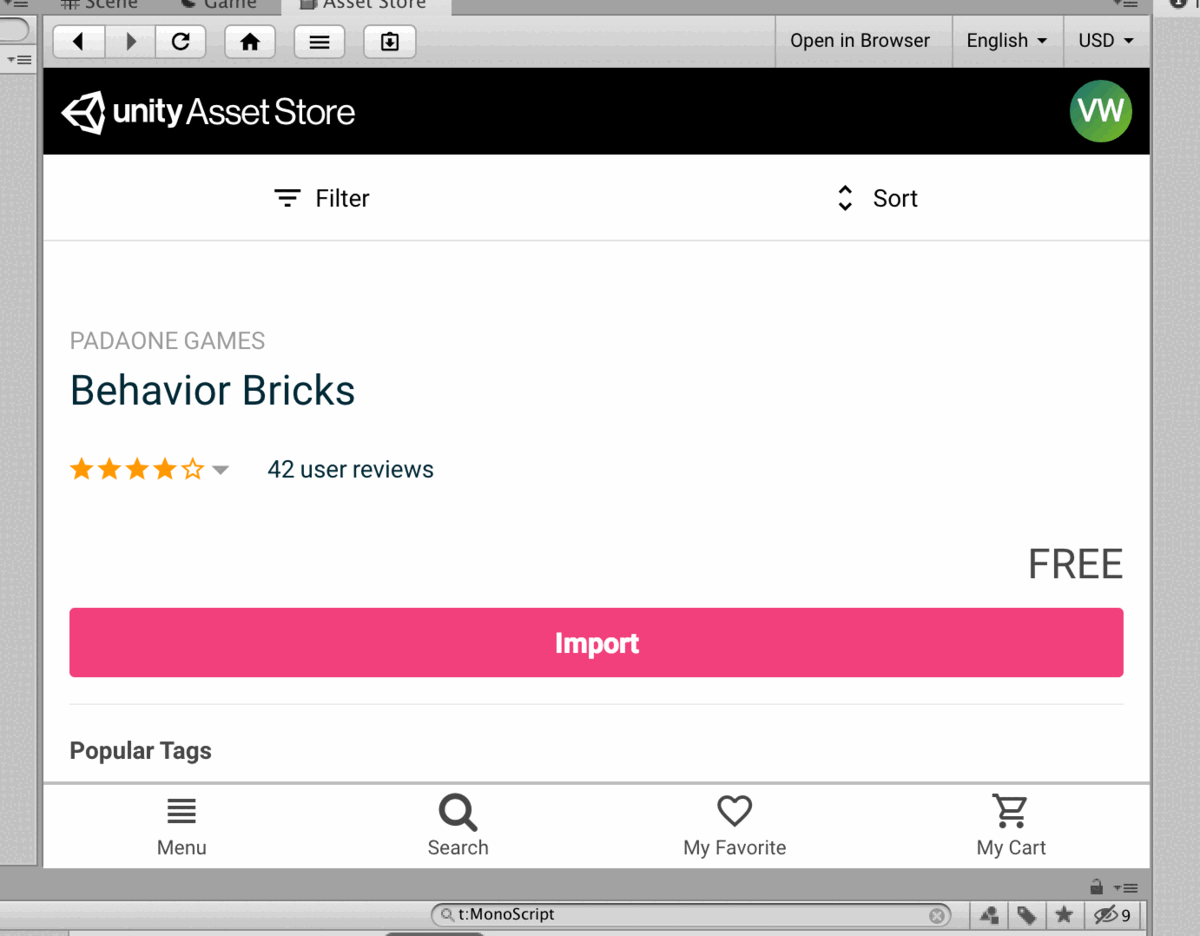The height and width of the screenshot is (936, 1200).
Task: Open My Favorite heart icon
Action: pyautogui.click(x=734, y=826)
